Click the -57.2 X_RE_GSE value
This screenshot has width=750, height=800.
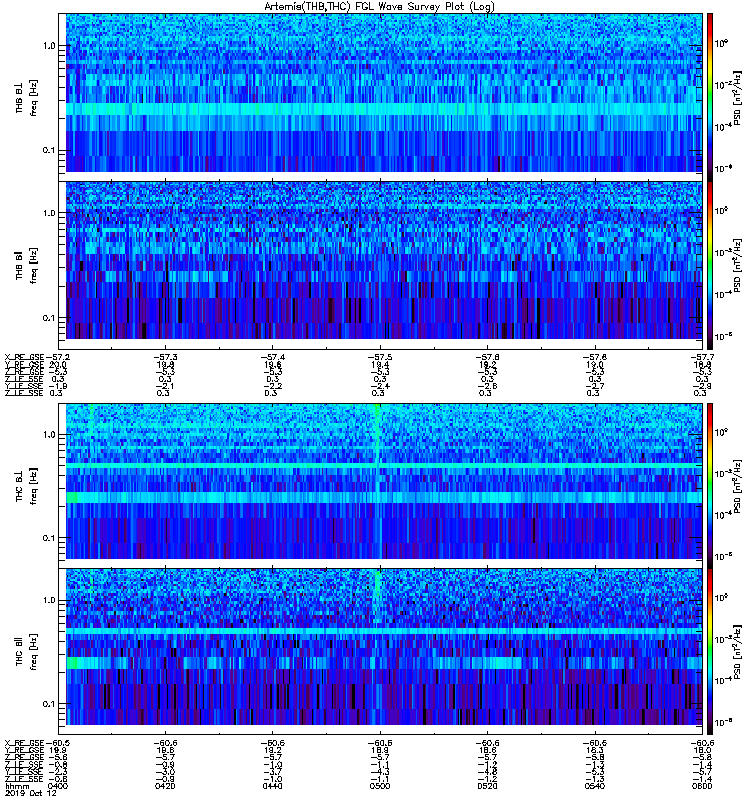pos(58,357)
